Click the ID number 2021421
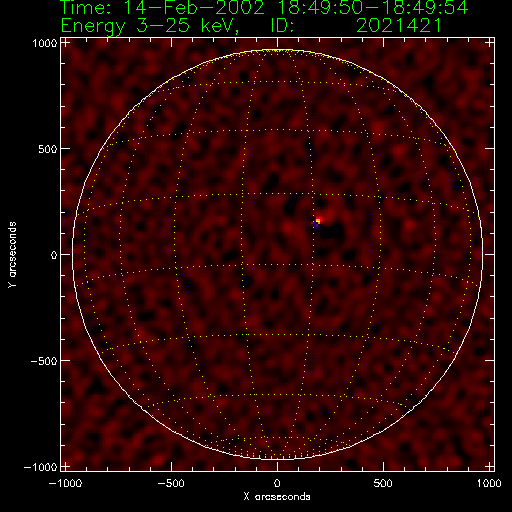Screen dimensions: 512x512 tap(399, 26)
